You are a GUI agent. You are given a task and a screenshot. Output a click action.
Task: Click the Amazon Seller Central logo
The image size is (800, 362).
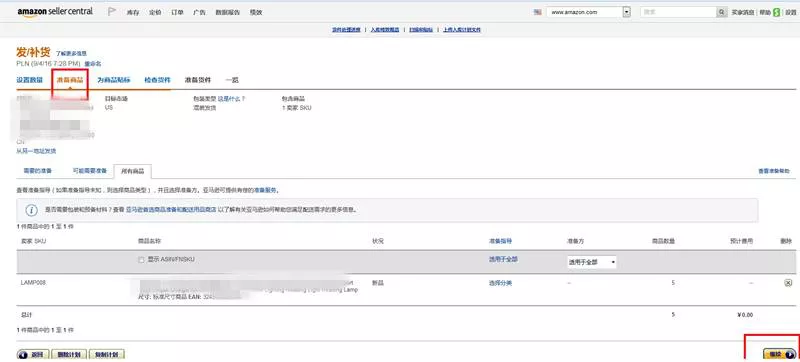pyautogui.click(x=55, y=12)
